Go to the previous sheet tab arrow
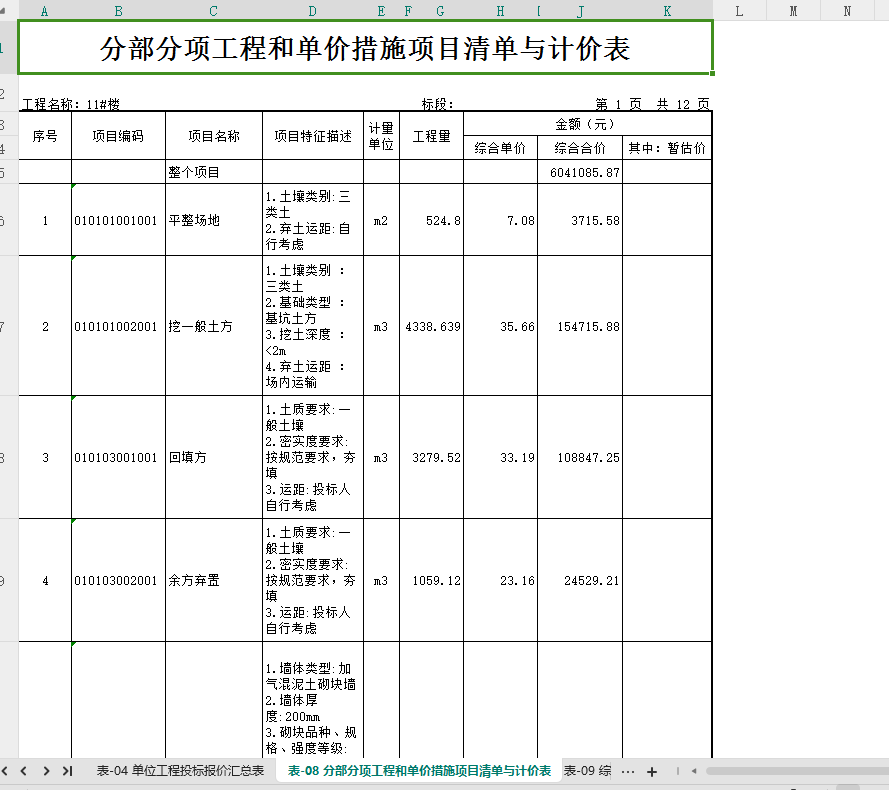Screen dimensions: 889x790 click(x=24, y=771)
